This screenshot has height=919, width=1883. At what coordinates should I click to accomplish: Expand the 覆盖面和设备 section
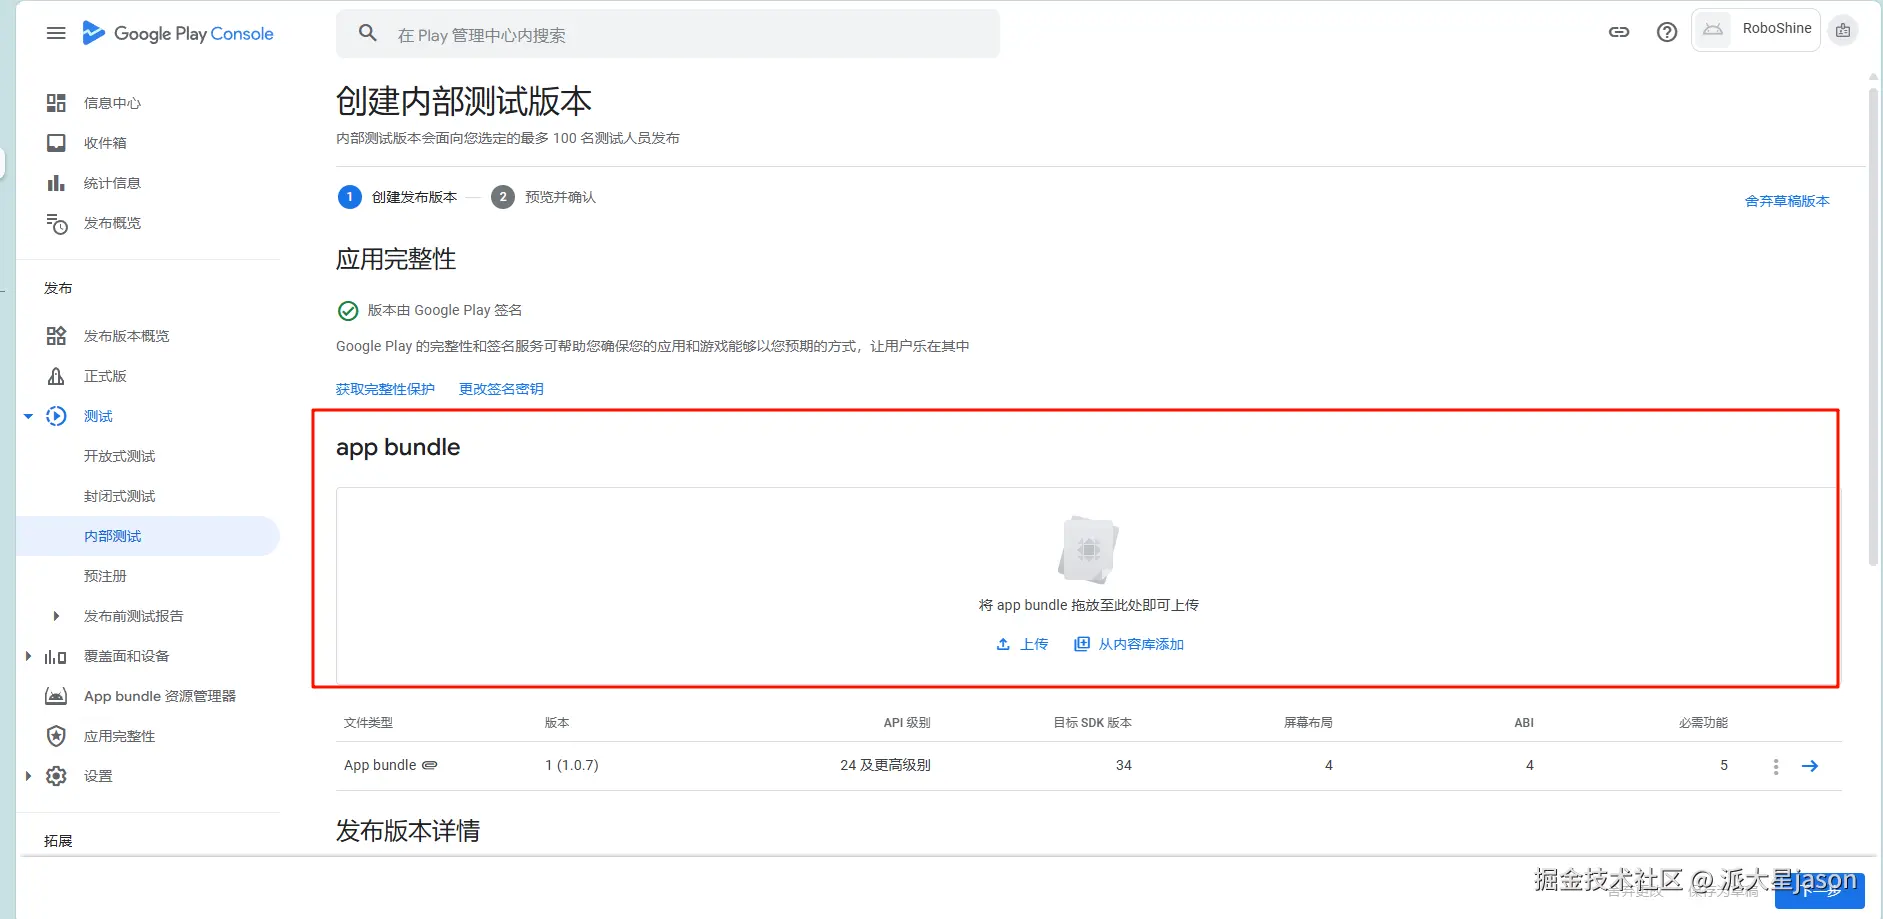28,656
